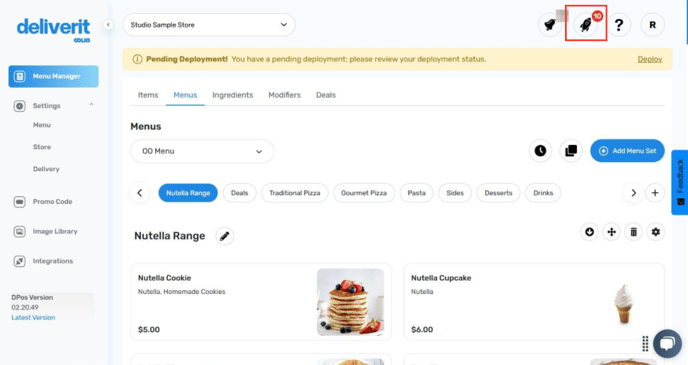
Task: Open the Feedback side tab
Action: point(680,182)
